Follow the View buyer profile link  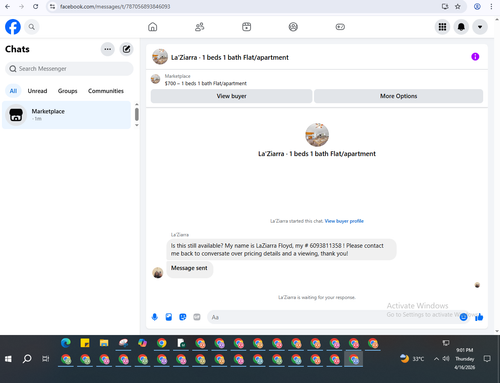pos(344,221)
